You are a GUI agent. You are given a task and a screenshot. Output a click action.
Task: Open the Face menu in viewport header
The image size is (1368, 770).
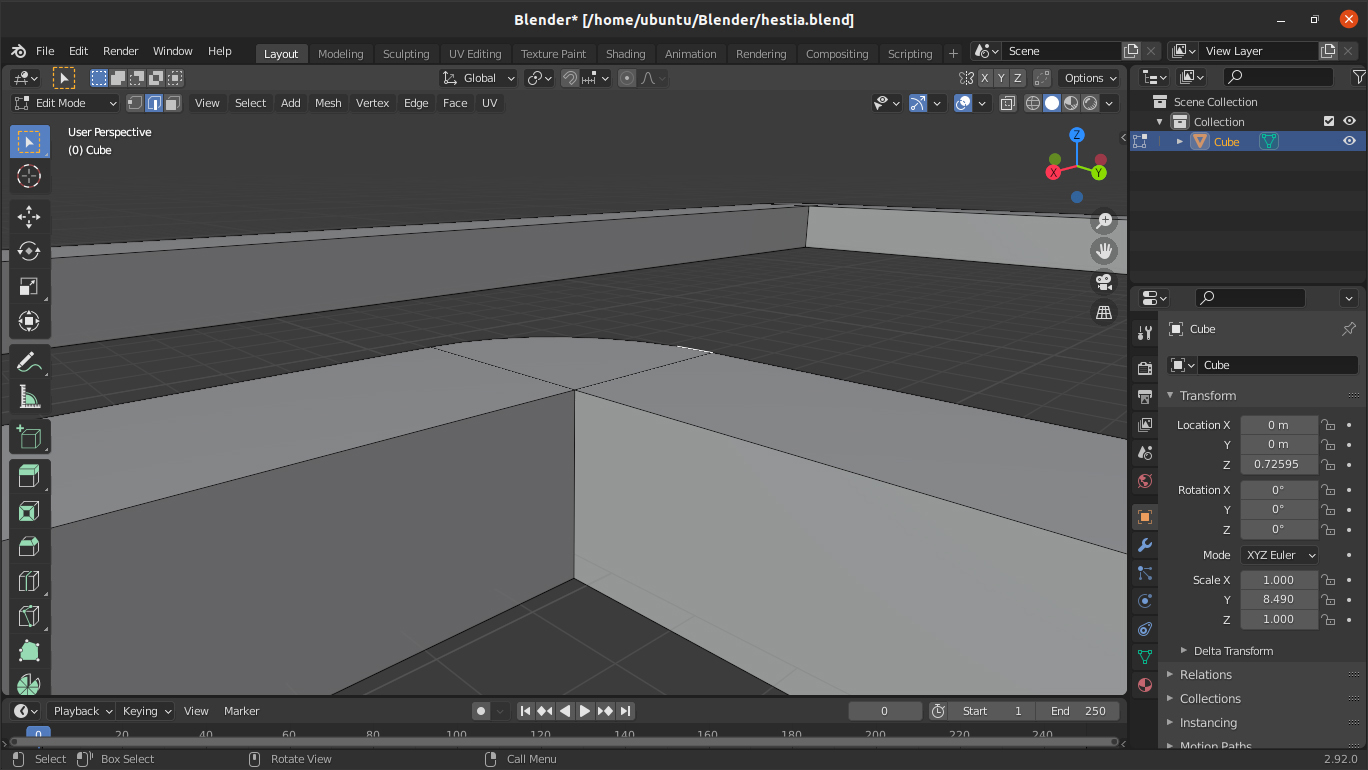coord(455,103)
